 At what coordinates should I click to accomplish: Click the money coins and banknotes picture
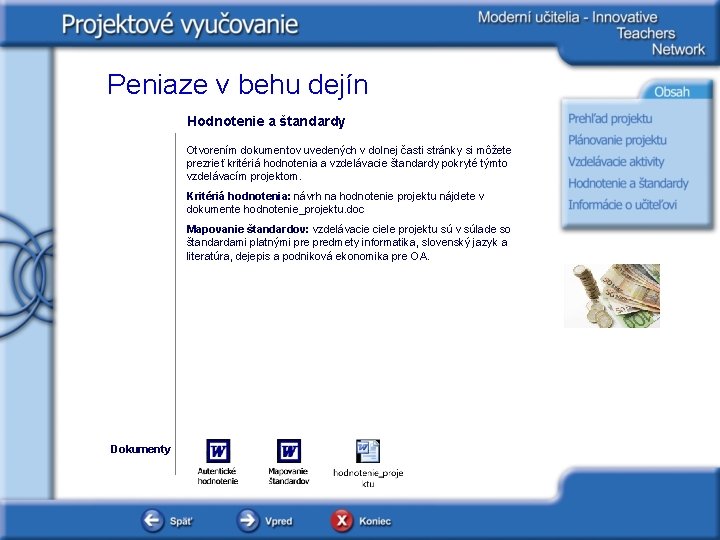point(612,296)
